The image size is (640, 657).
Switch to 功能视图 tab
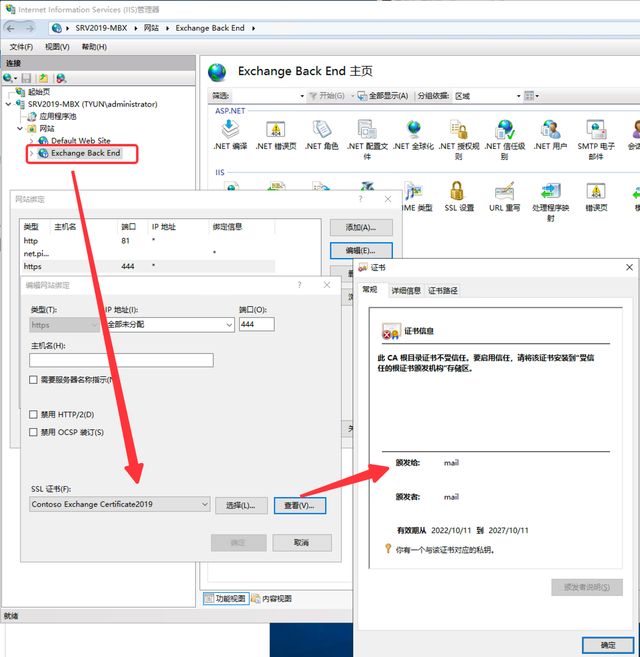(x=226, y=599)
